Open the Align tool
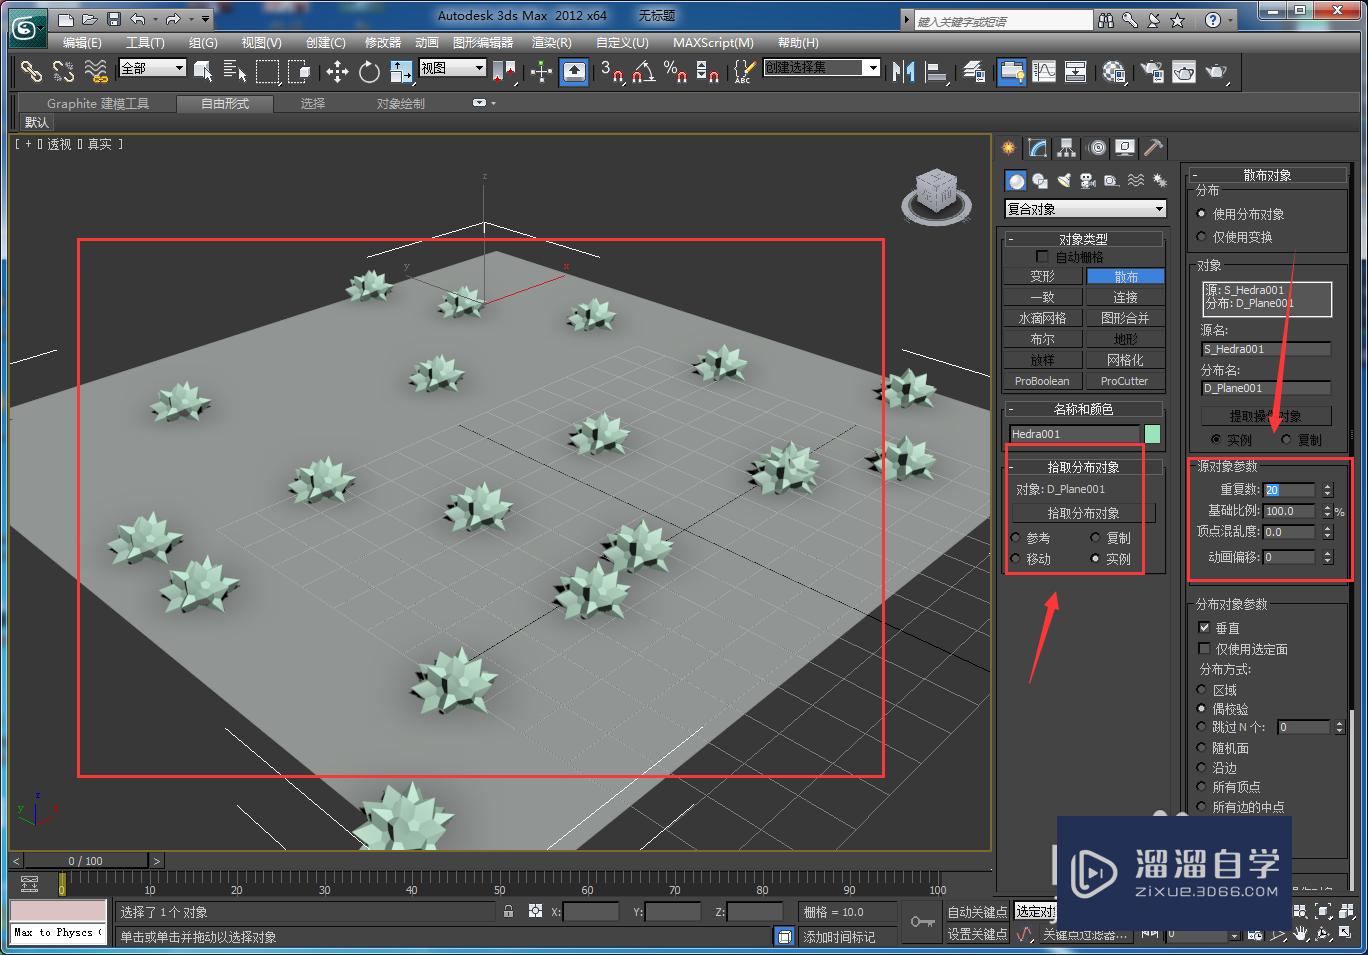The height and width of the screenshot is (955, 1368). coord(937,71)
